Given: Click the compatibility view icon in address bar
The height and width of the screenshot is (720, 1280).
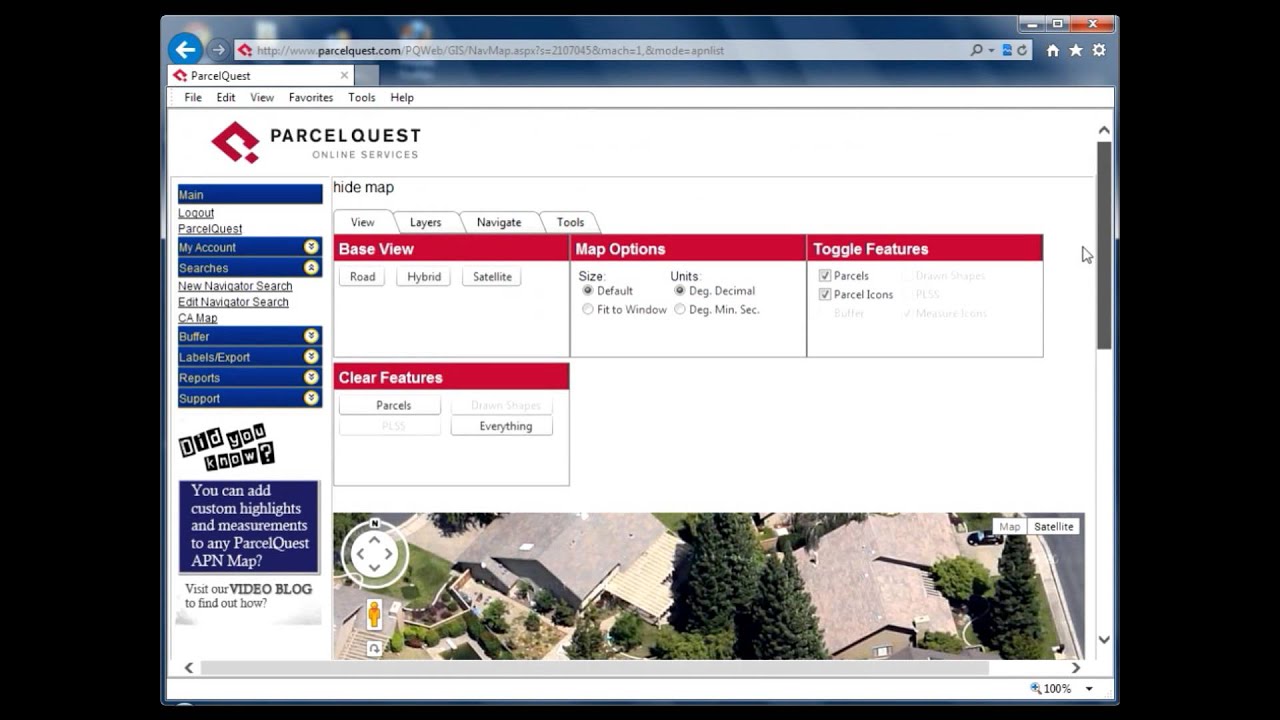Looking at the screenshot, I should [x=1007, y=50].
